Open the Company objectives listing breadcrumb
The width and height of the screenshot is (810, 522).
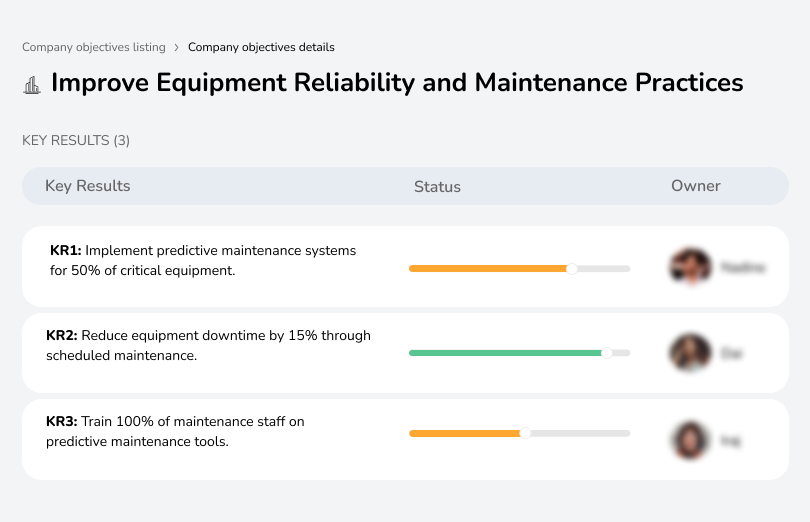pos(94,47)
